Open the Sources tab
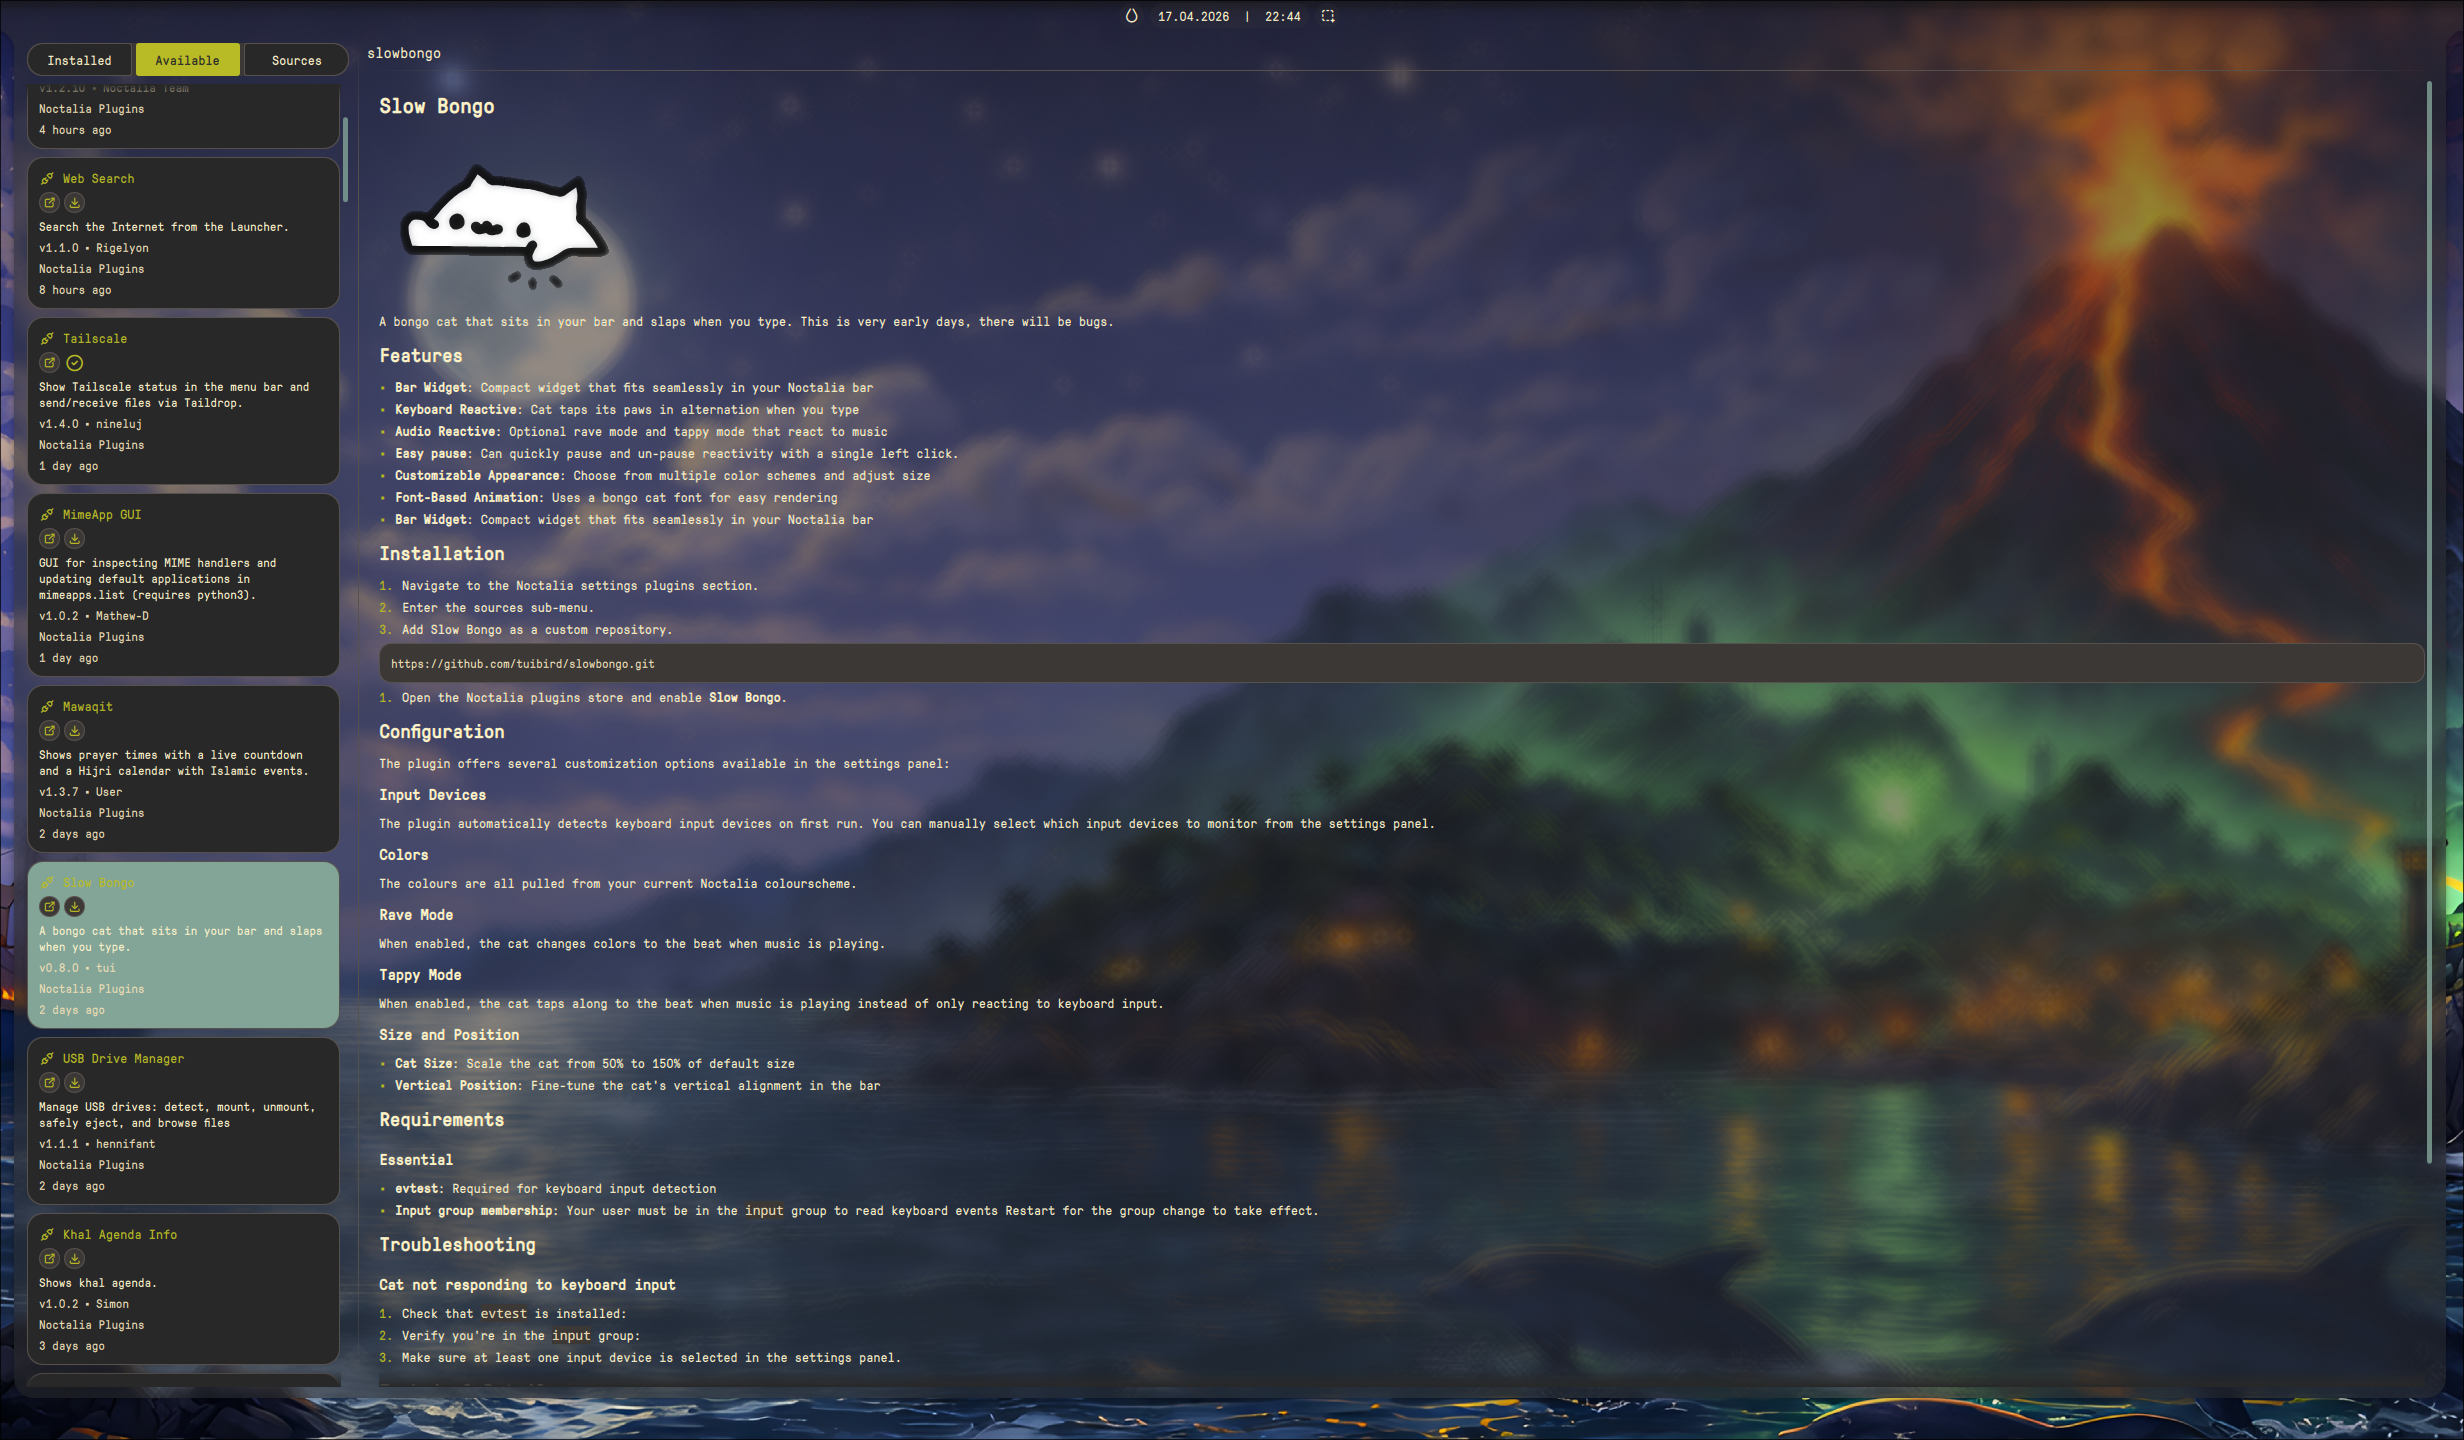 tap(296, 60)
